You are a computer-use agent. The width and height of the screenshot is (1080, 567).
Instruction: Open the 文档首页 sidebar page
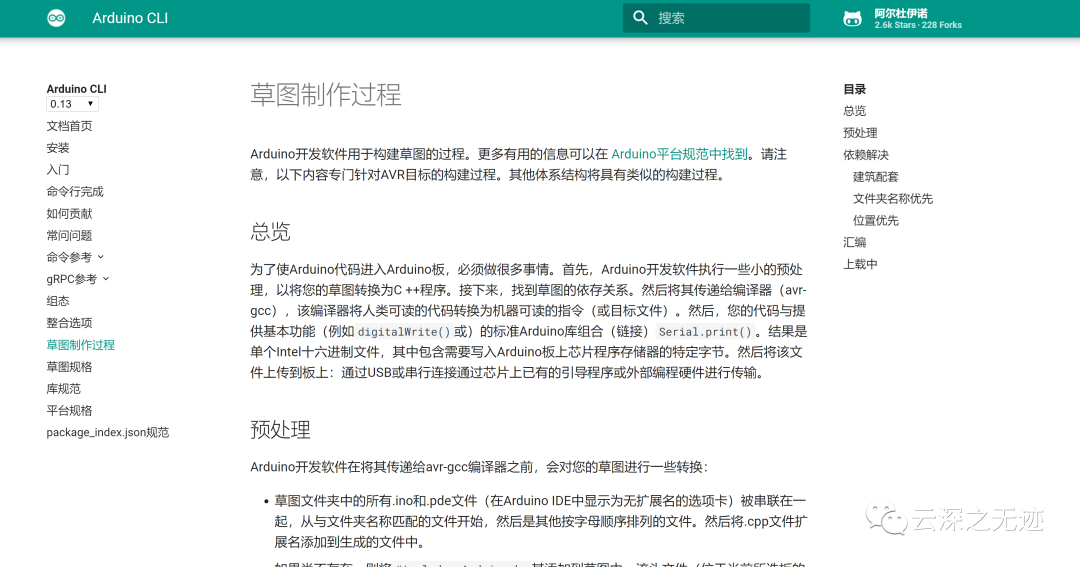(x=70, y=126)
